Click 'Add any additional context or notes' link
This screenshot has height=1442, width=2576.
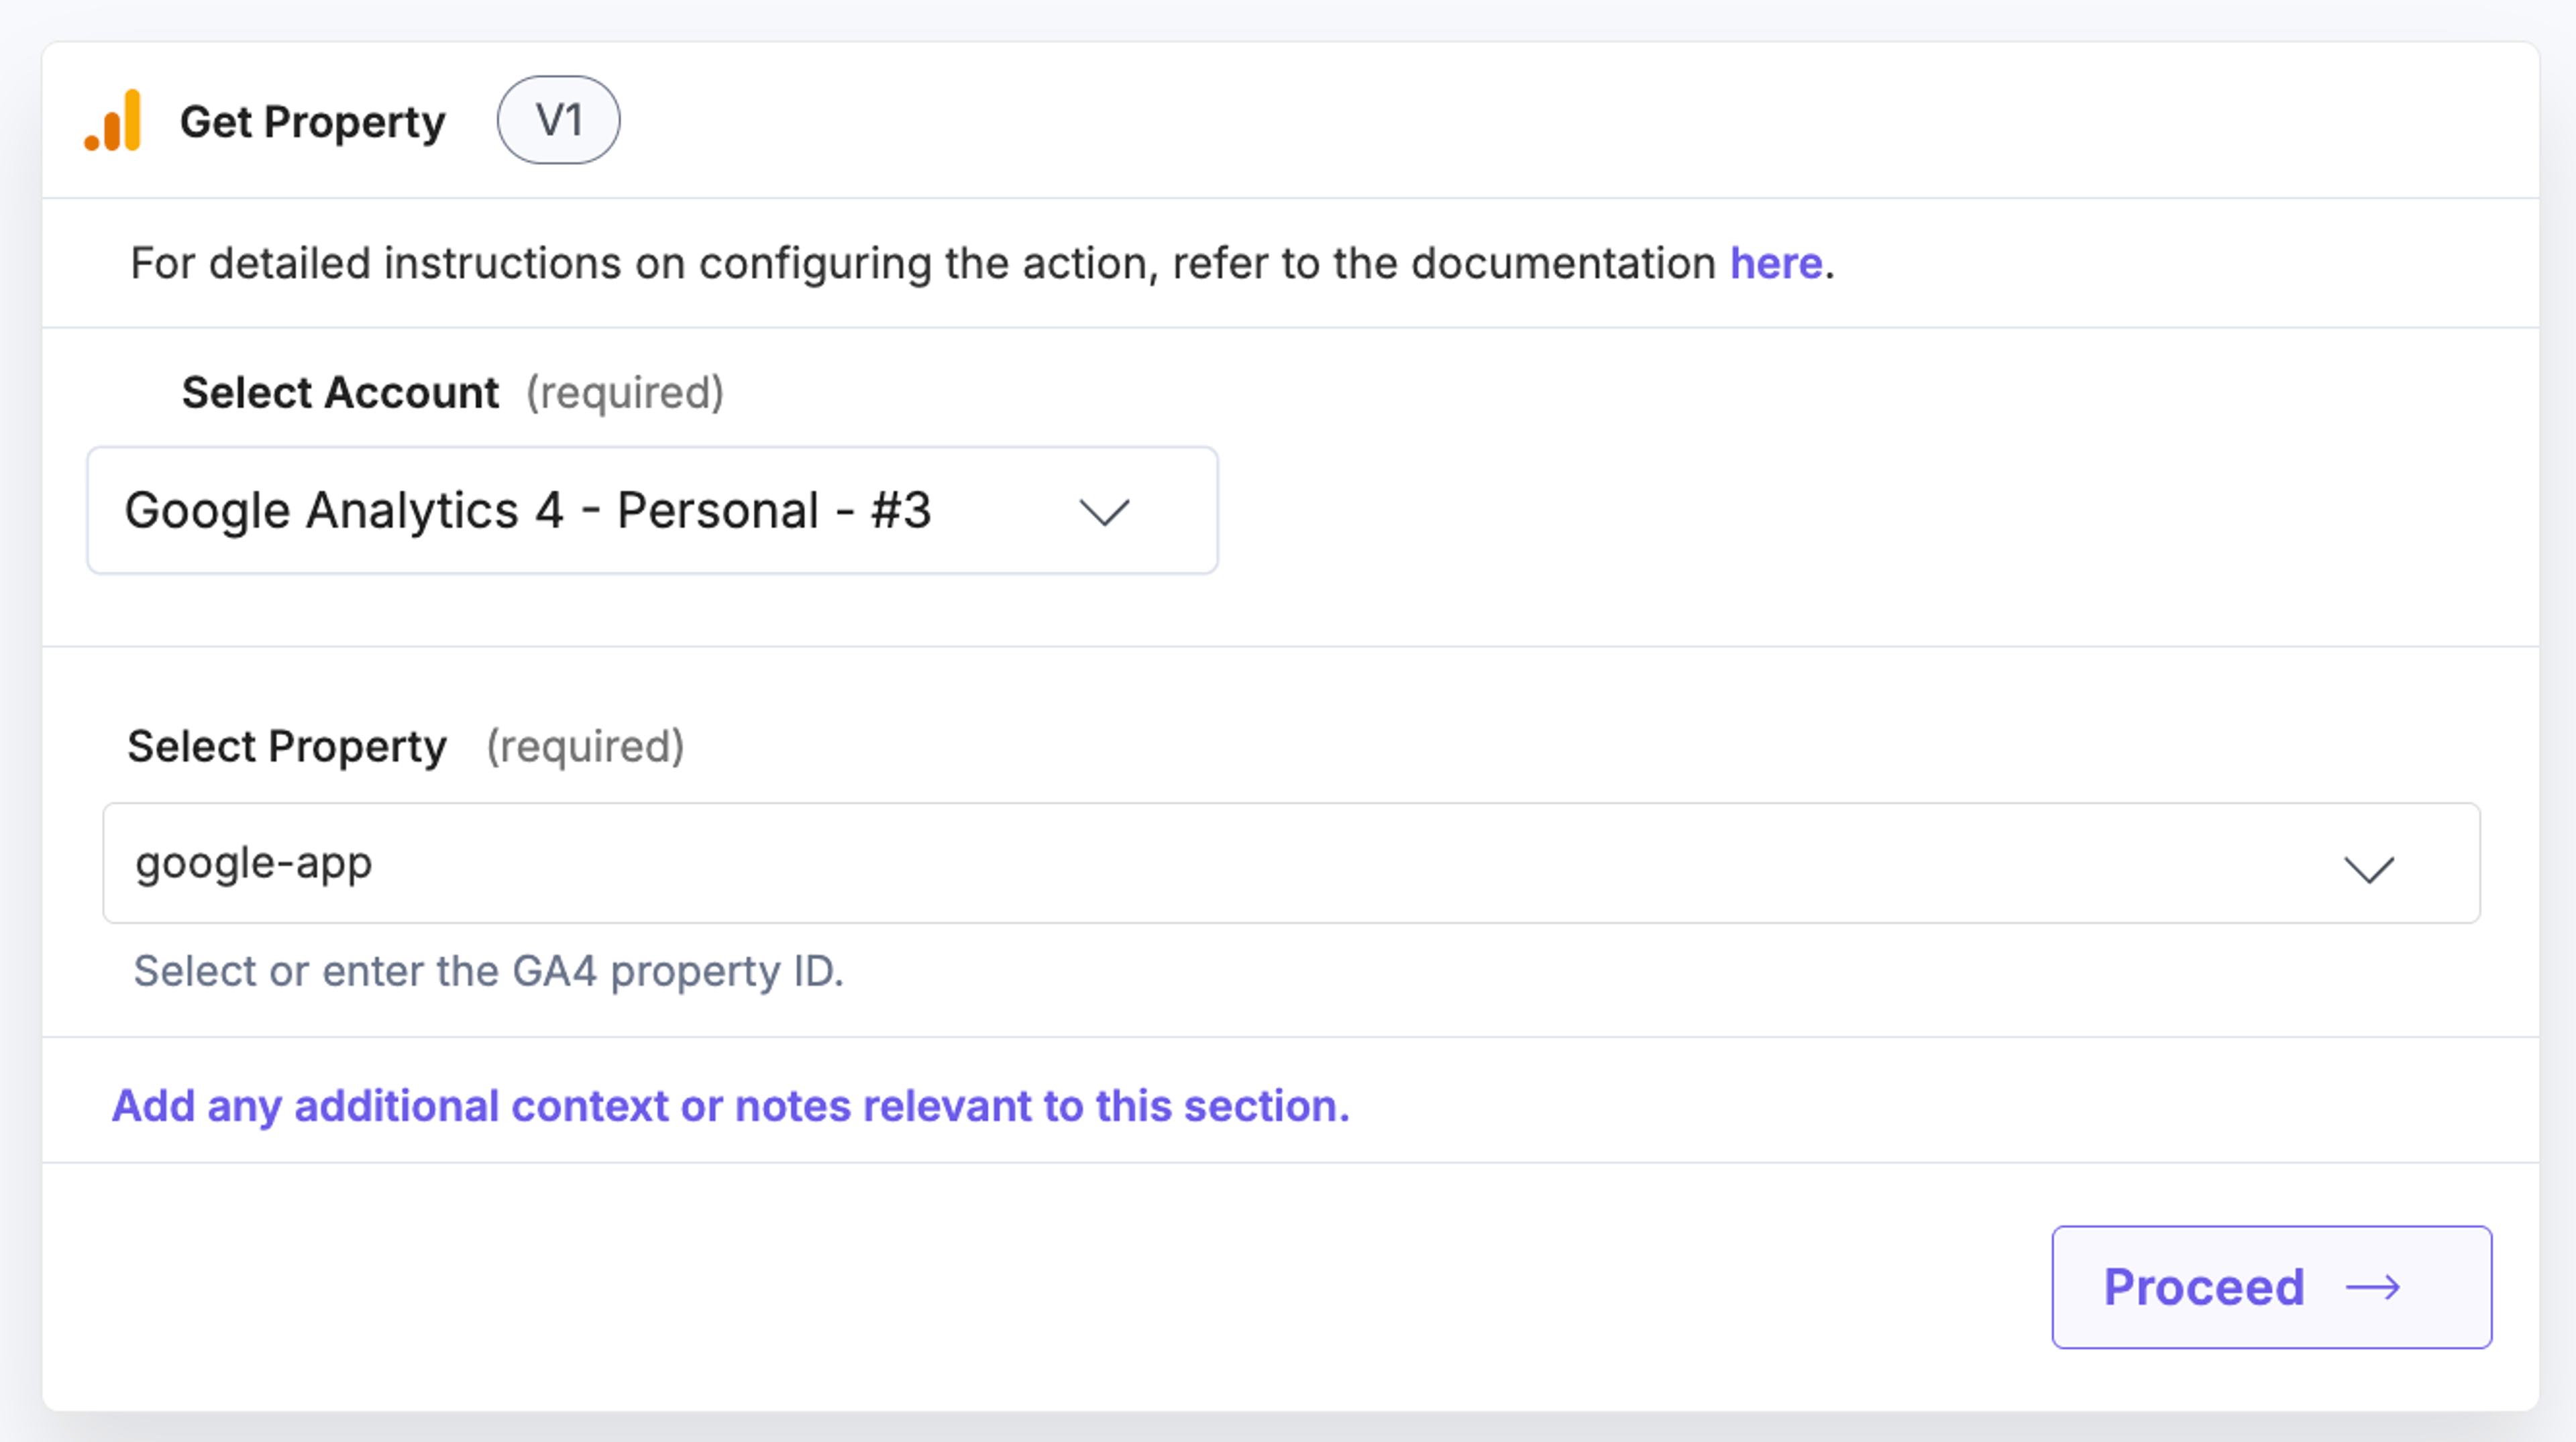click(x=730, y=1106)
